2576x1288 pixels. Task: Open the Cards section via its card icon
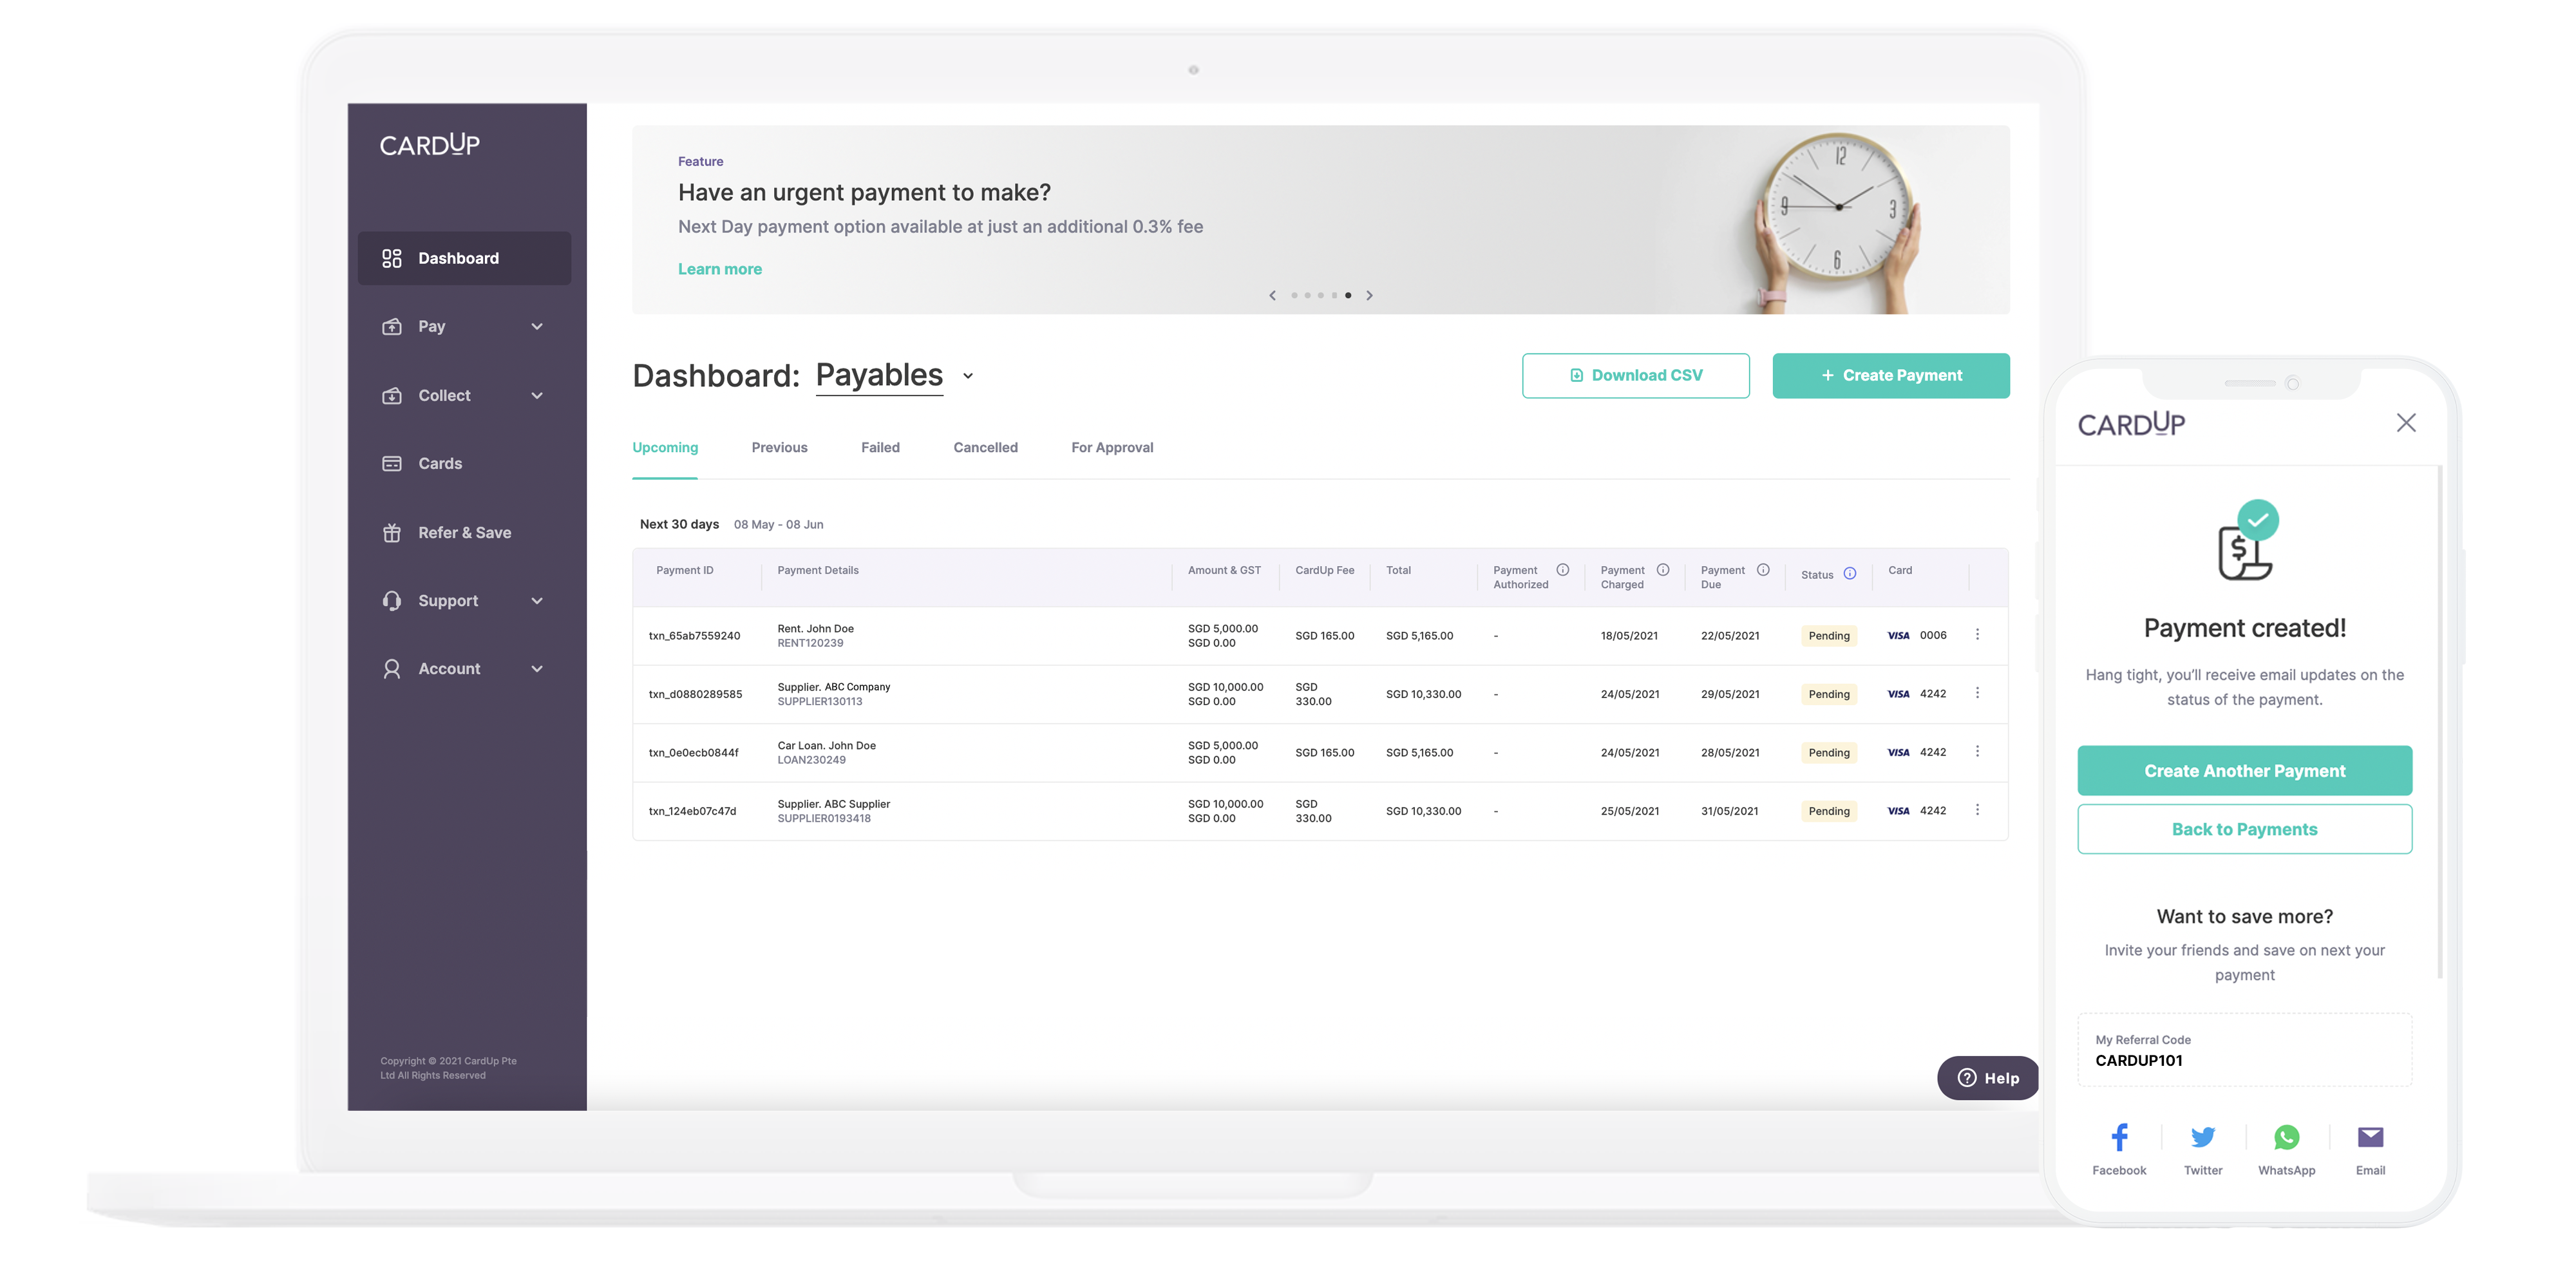point(392,463)
